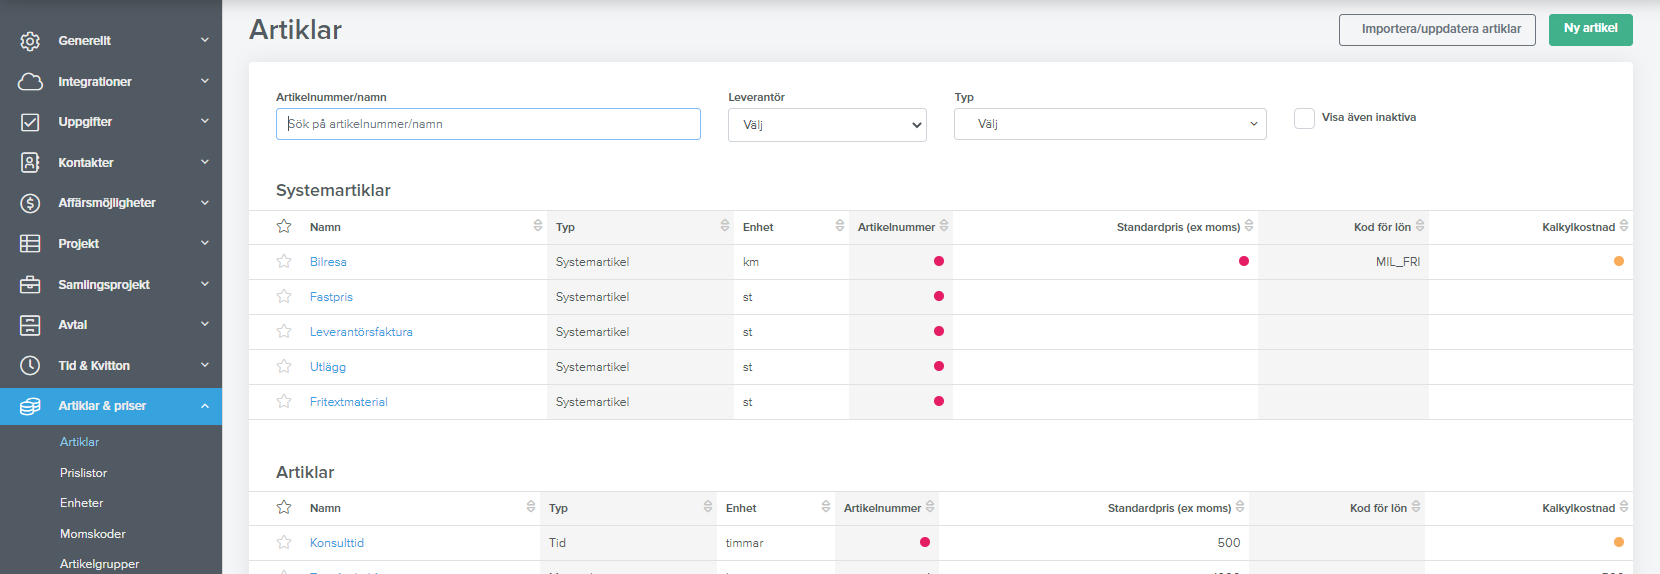
Task: Sort Systemartiklar by Kod för lön arrows
Action: (x=1420, y=226)
